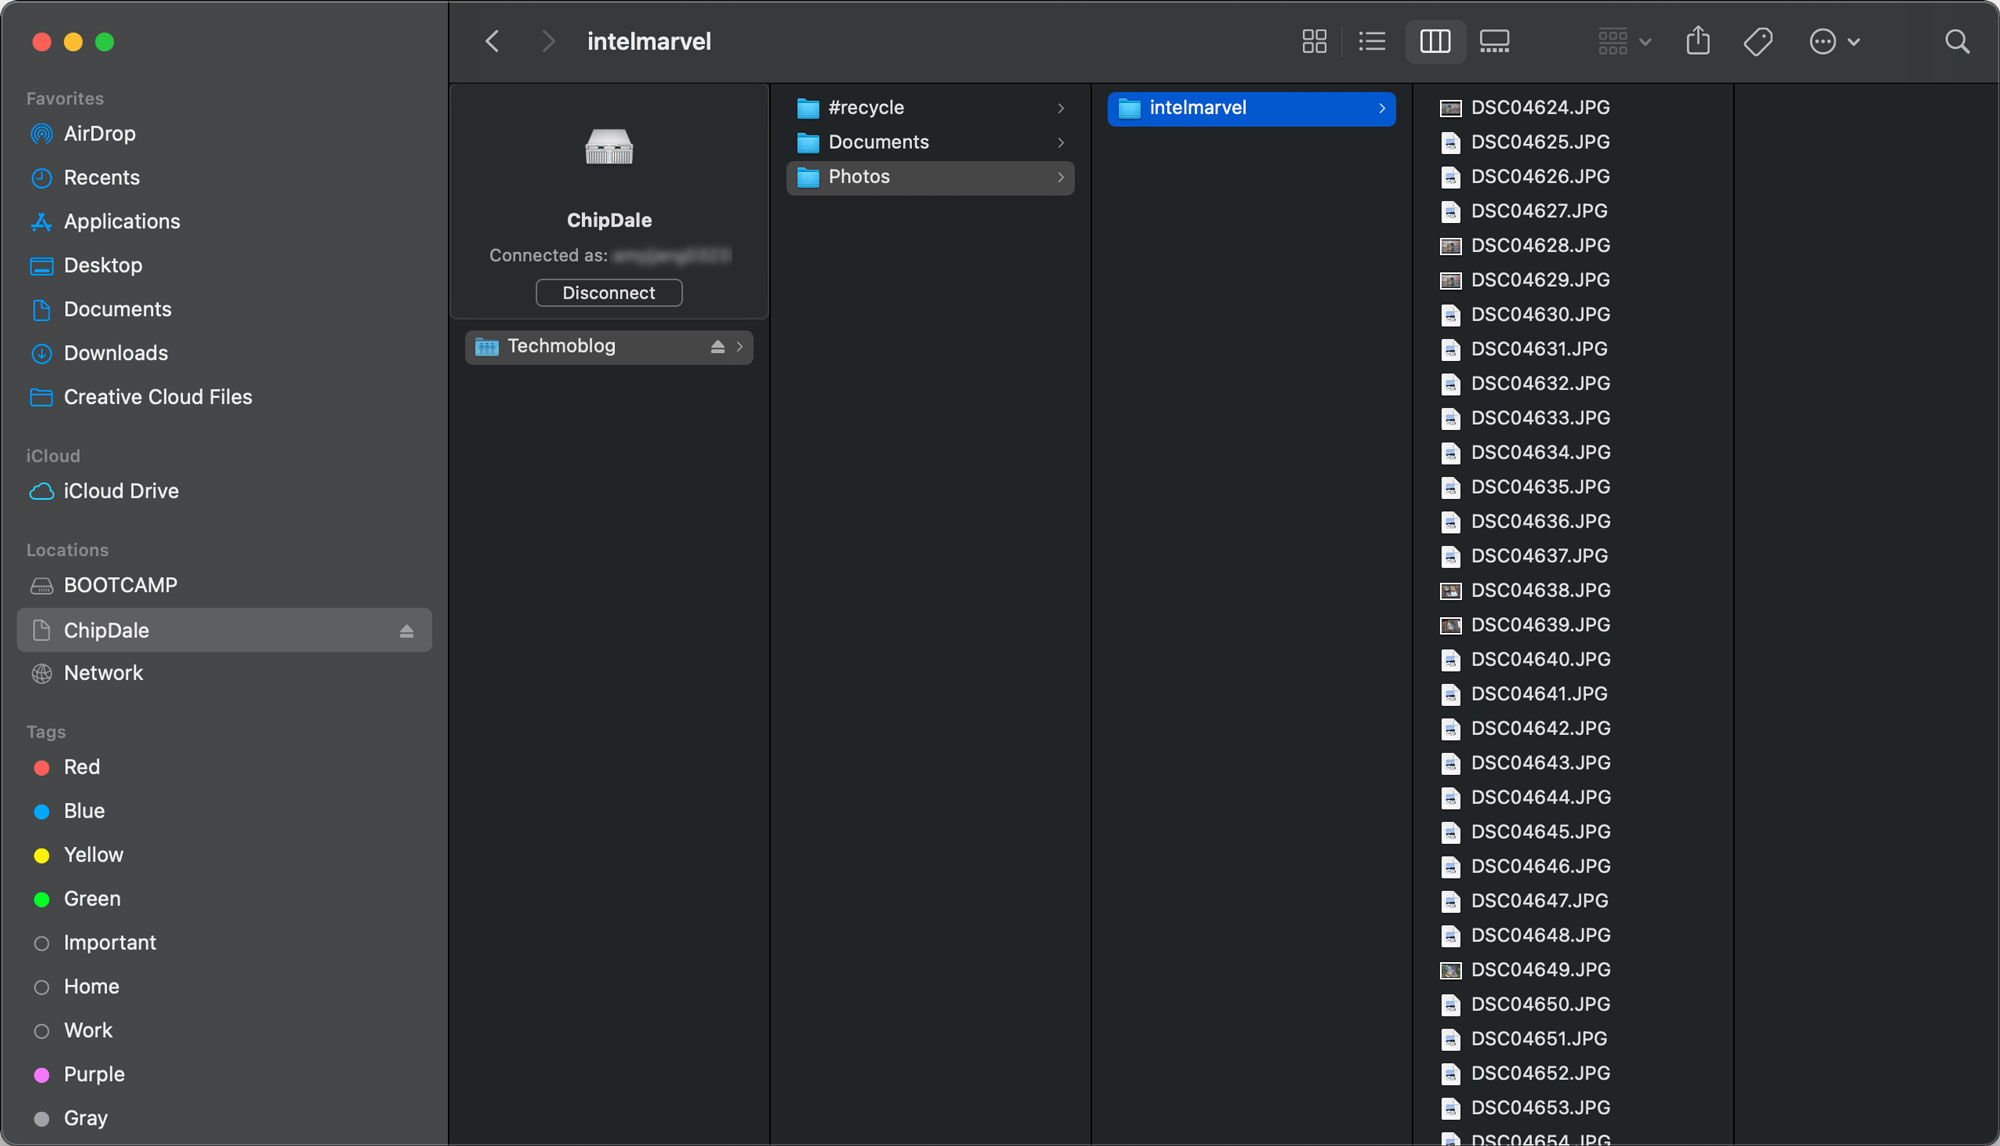Open the group-by options dropdown
This screenshot has width=2000, height=1146.
click(x=1624, y=42)
